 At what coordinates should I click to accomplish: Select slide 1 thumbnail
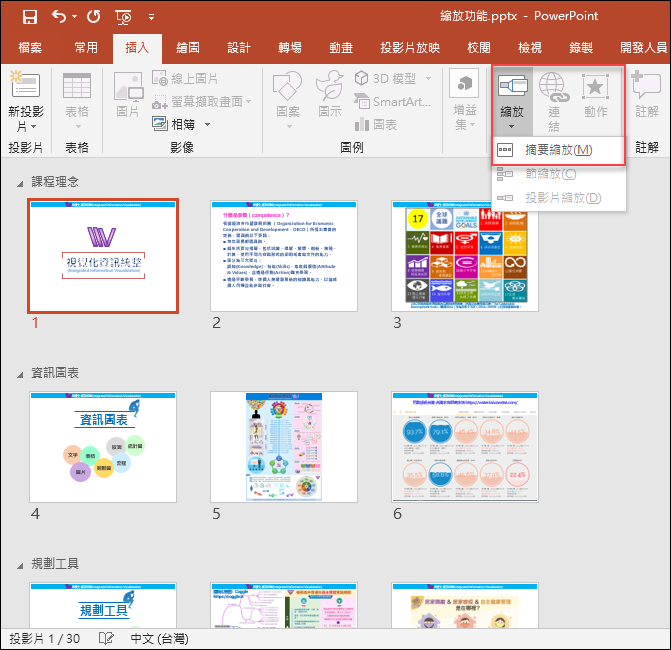pyautogui.click(x=103, y=256)
